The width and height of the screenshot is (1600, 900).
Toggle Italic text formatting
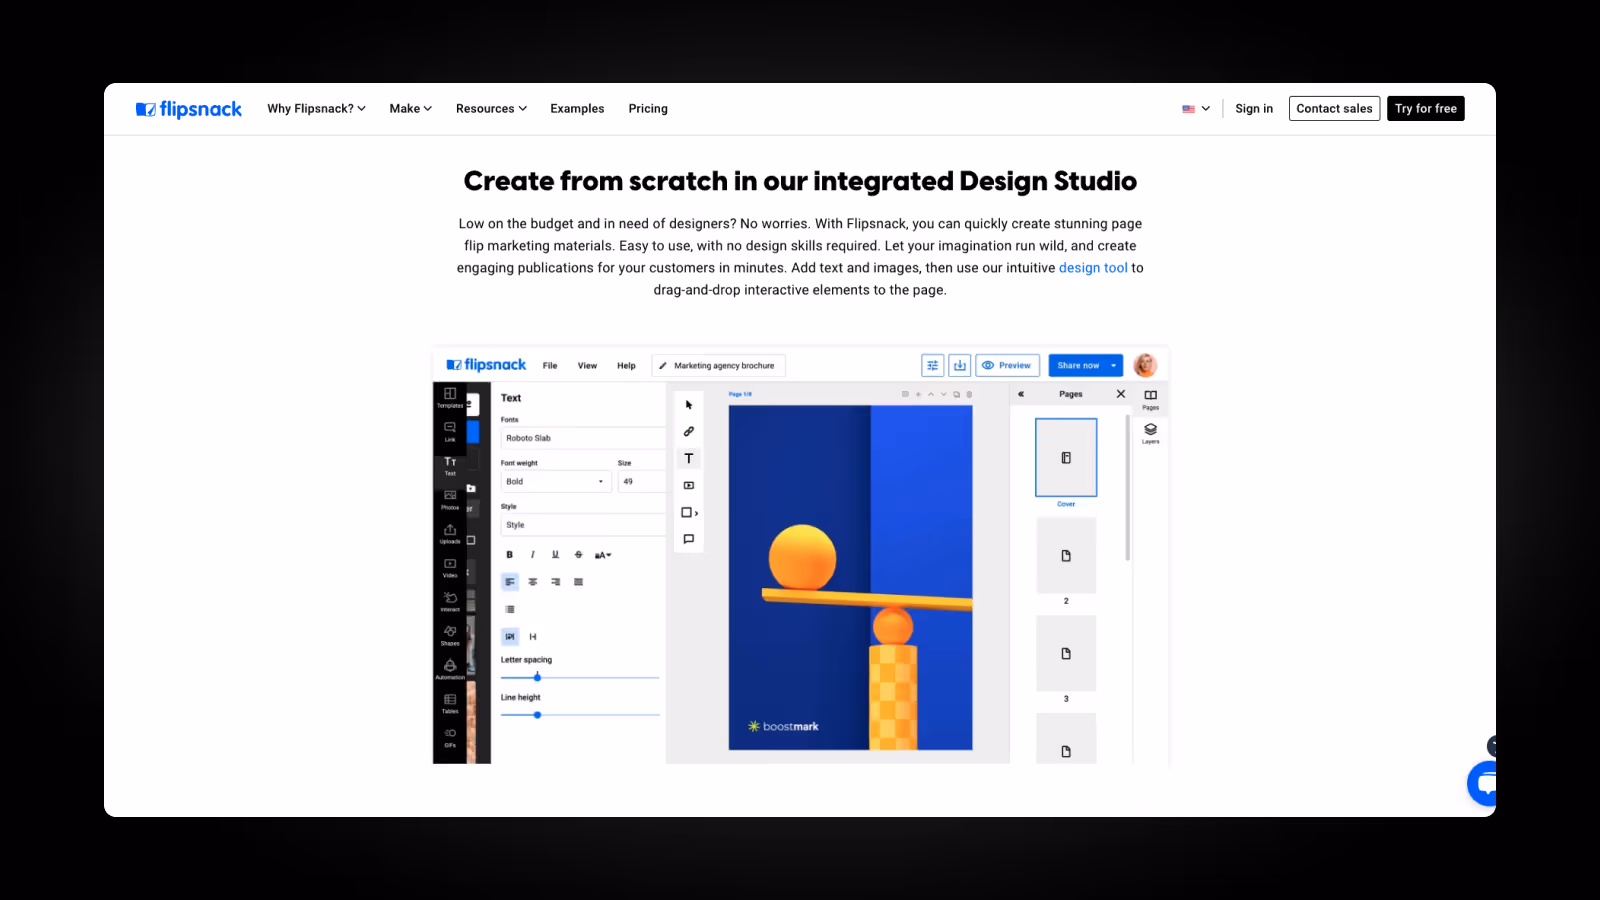tap(533, 555)
